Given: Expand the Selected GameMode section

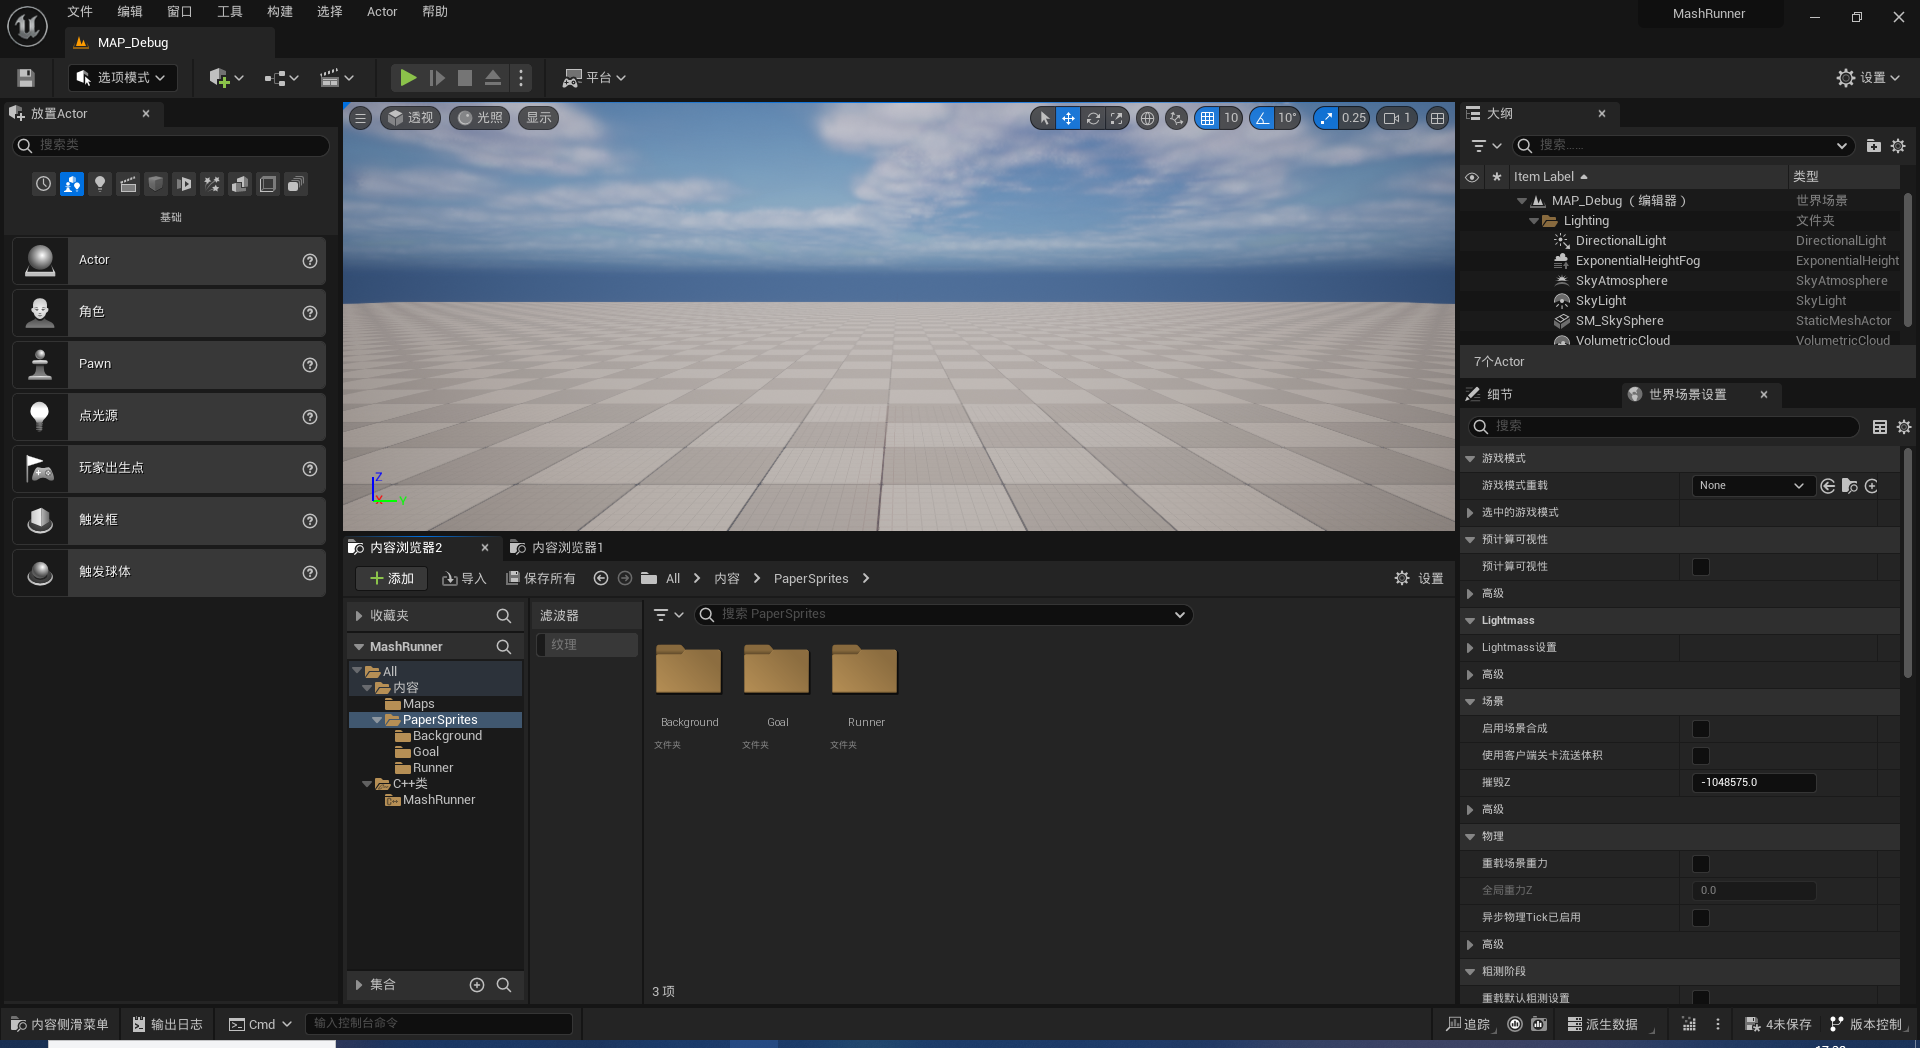Looking at the screenshot, I should pyautogui.click(x=1470, y=513).
